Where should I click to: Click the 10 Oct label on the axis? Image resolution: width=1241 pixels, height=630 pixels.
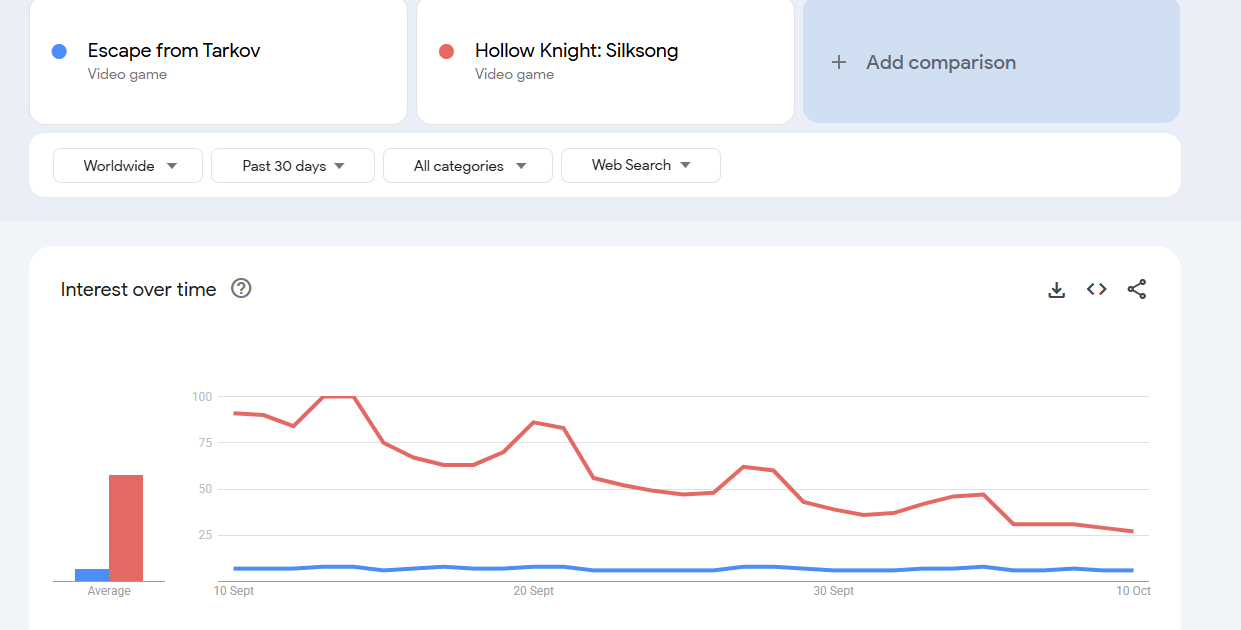coord(1134,591)
